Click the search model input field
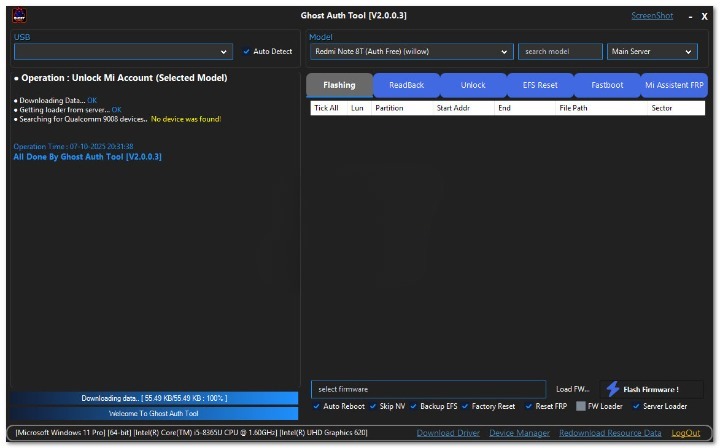The width and height of the screenshot is (720, 448). pos(560,52)
